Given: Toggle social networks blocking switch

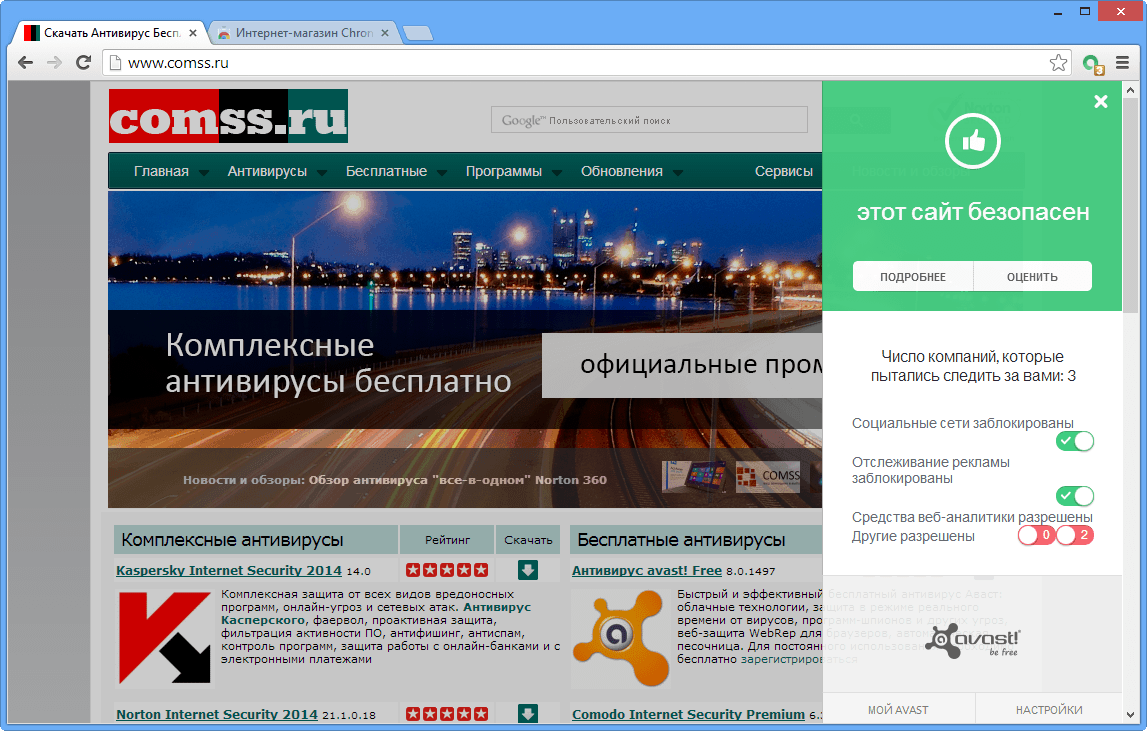Looking at the screenshot, I should click(1075, 441).
